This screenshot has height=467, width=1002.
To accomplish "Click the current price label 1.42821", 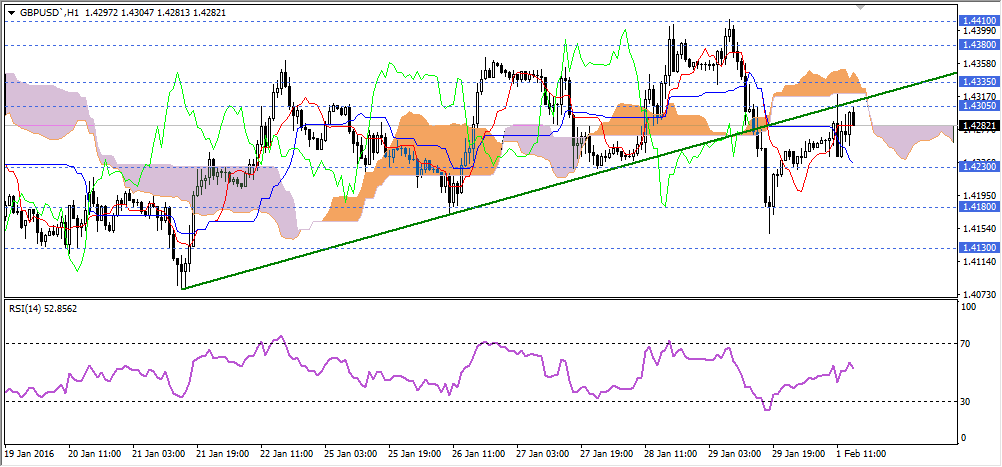I will (x=978, y=126).
